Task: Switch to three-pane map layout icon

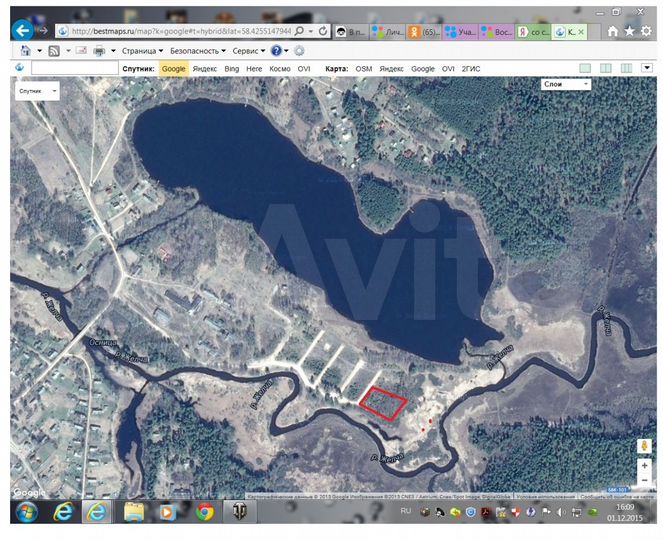Action: pyautogui.click(x=626, y=68)
